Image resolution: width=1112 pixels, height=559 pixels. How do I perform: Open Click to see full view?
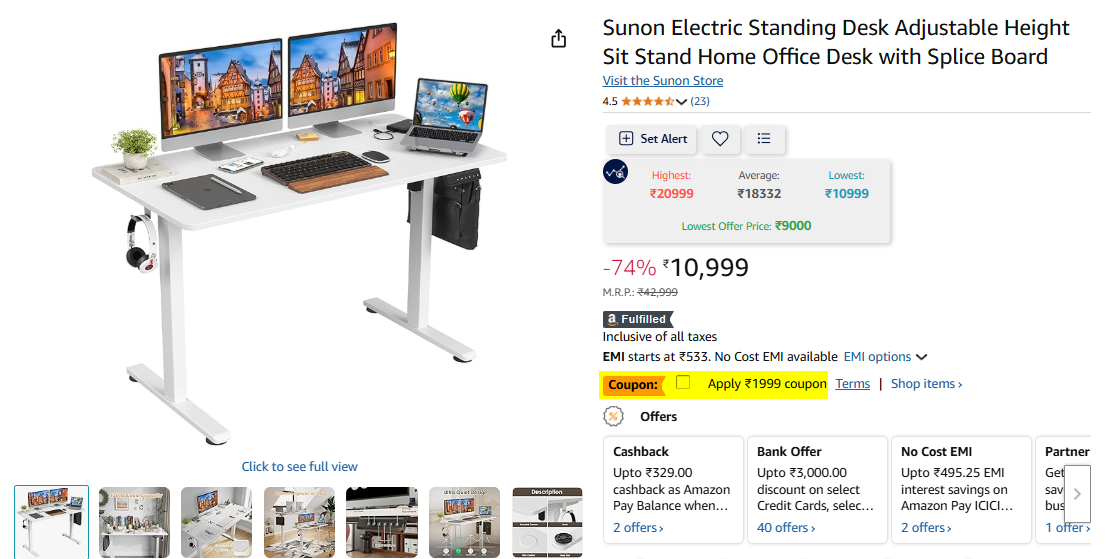point(299,467)
